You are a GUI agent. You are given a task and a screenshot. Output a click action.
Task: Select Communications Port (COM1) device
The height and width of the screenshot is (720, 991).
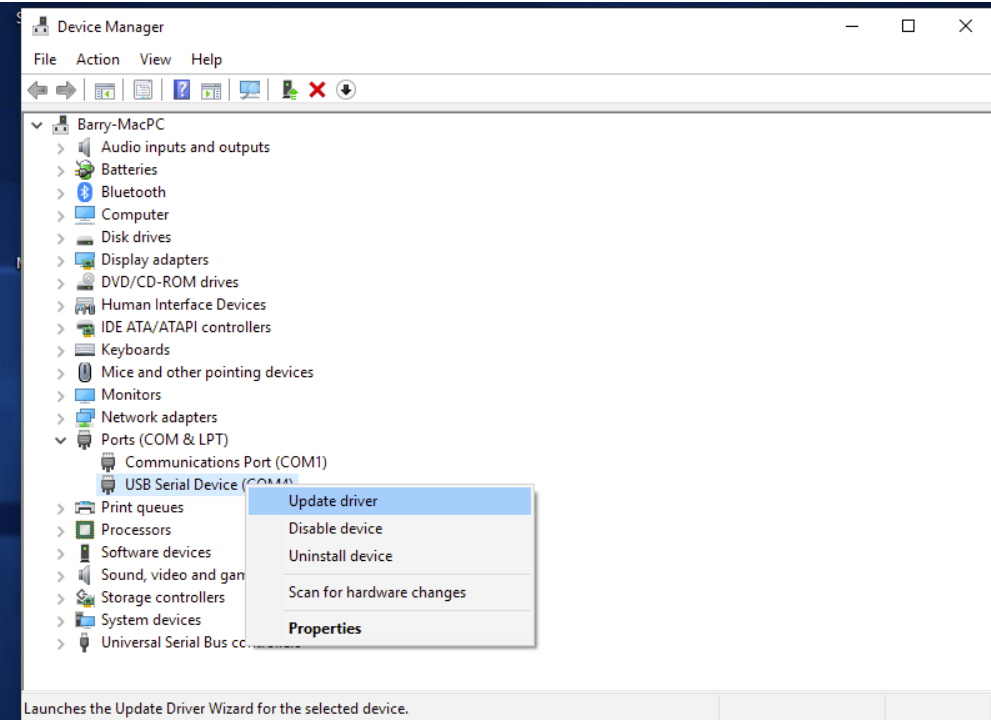225,462
